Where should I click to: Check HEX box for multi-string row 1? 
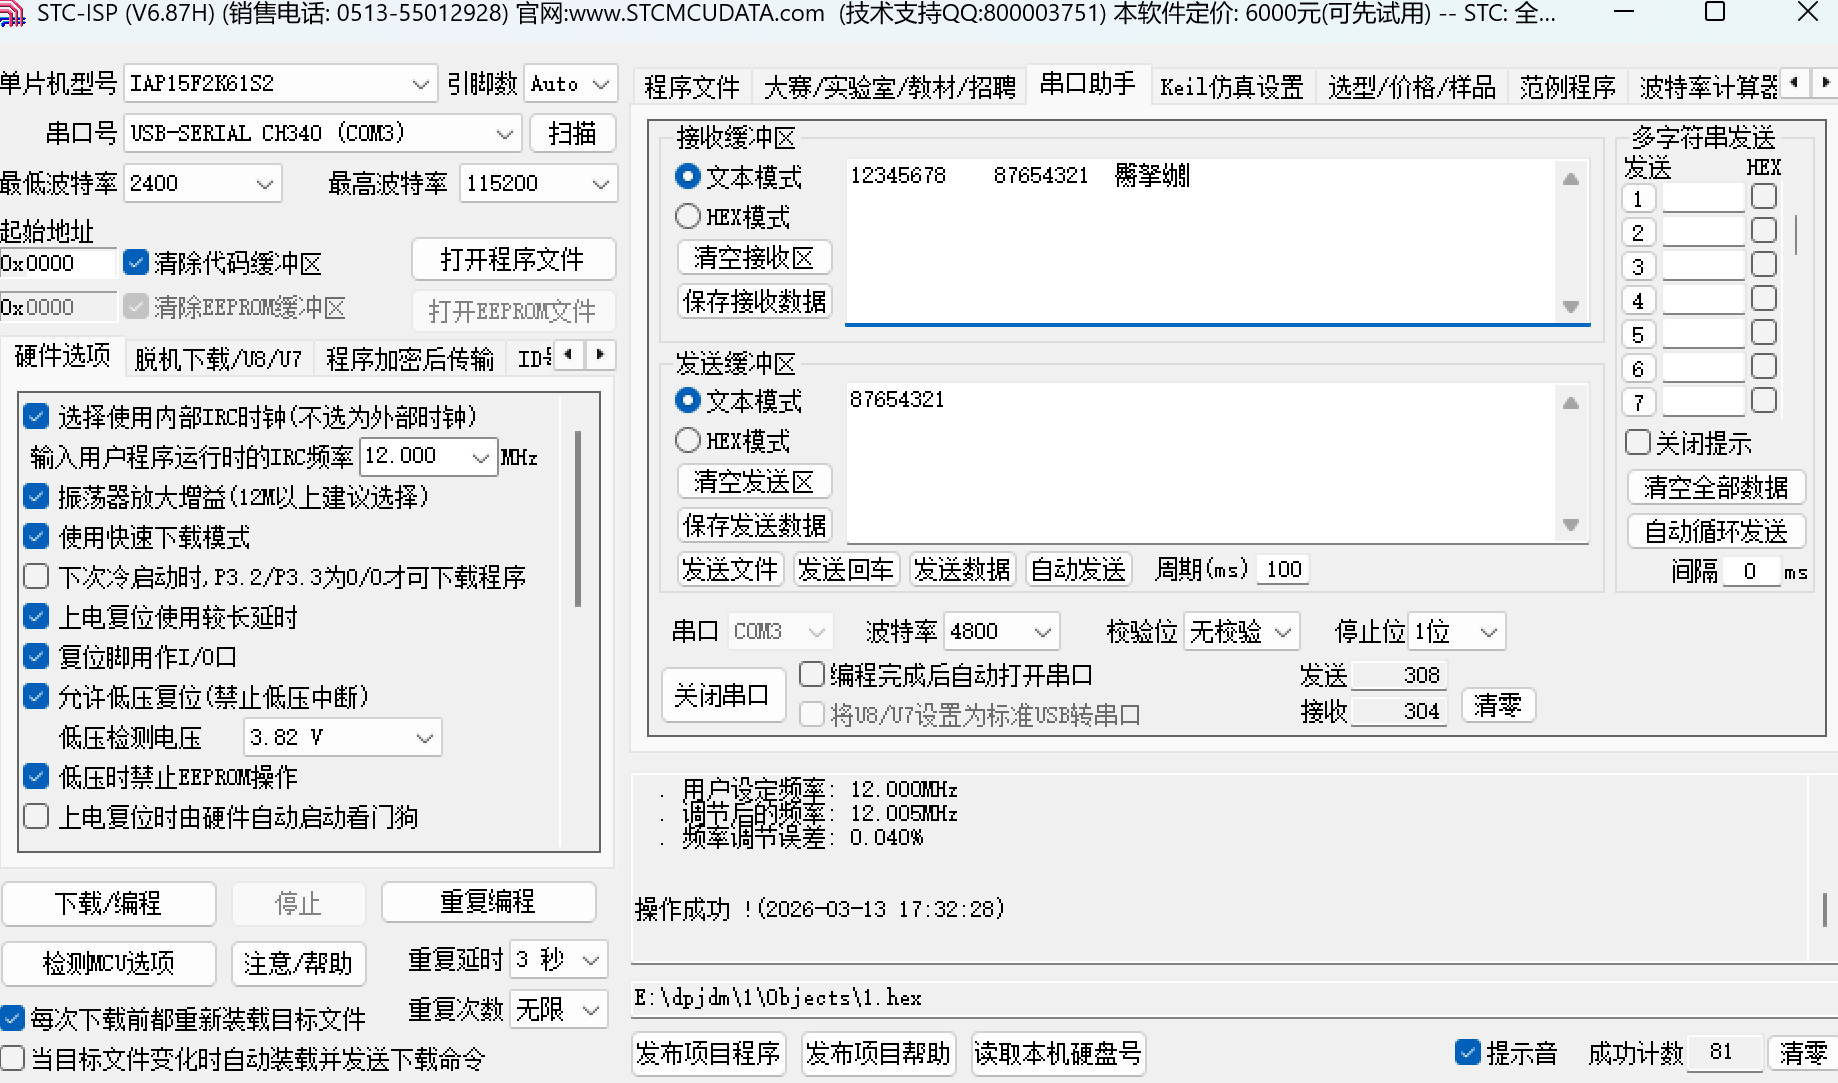click(x=1764, y=197)
